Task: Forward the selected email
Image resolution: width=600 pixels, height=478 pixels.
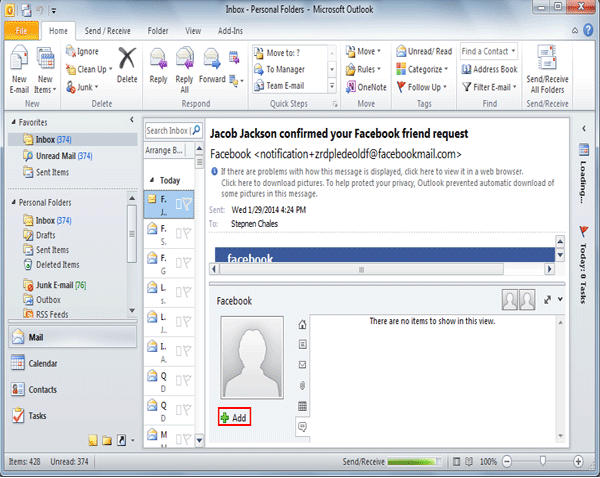Action: (x=212, y=66)
